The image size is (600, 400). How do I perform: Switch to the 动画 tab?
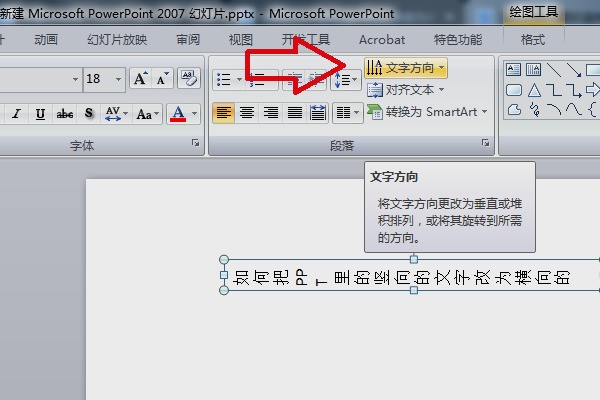coord(46,40)
